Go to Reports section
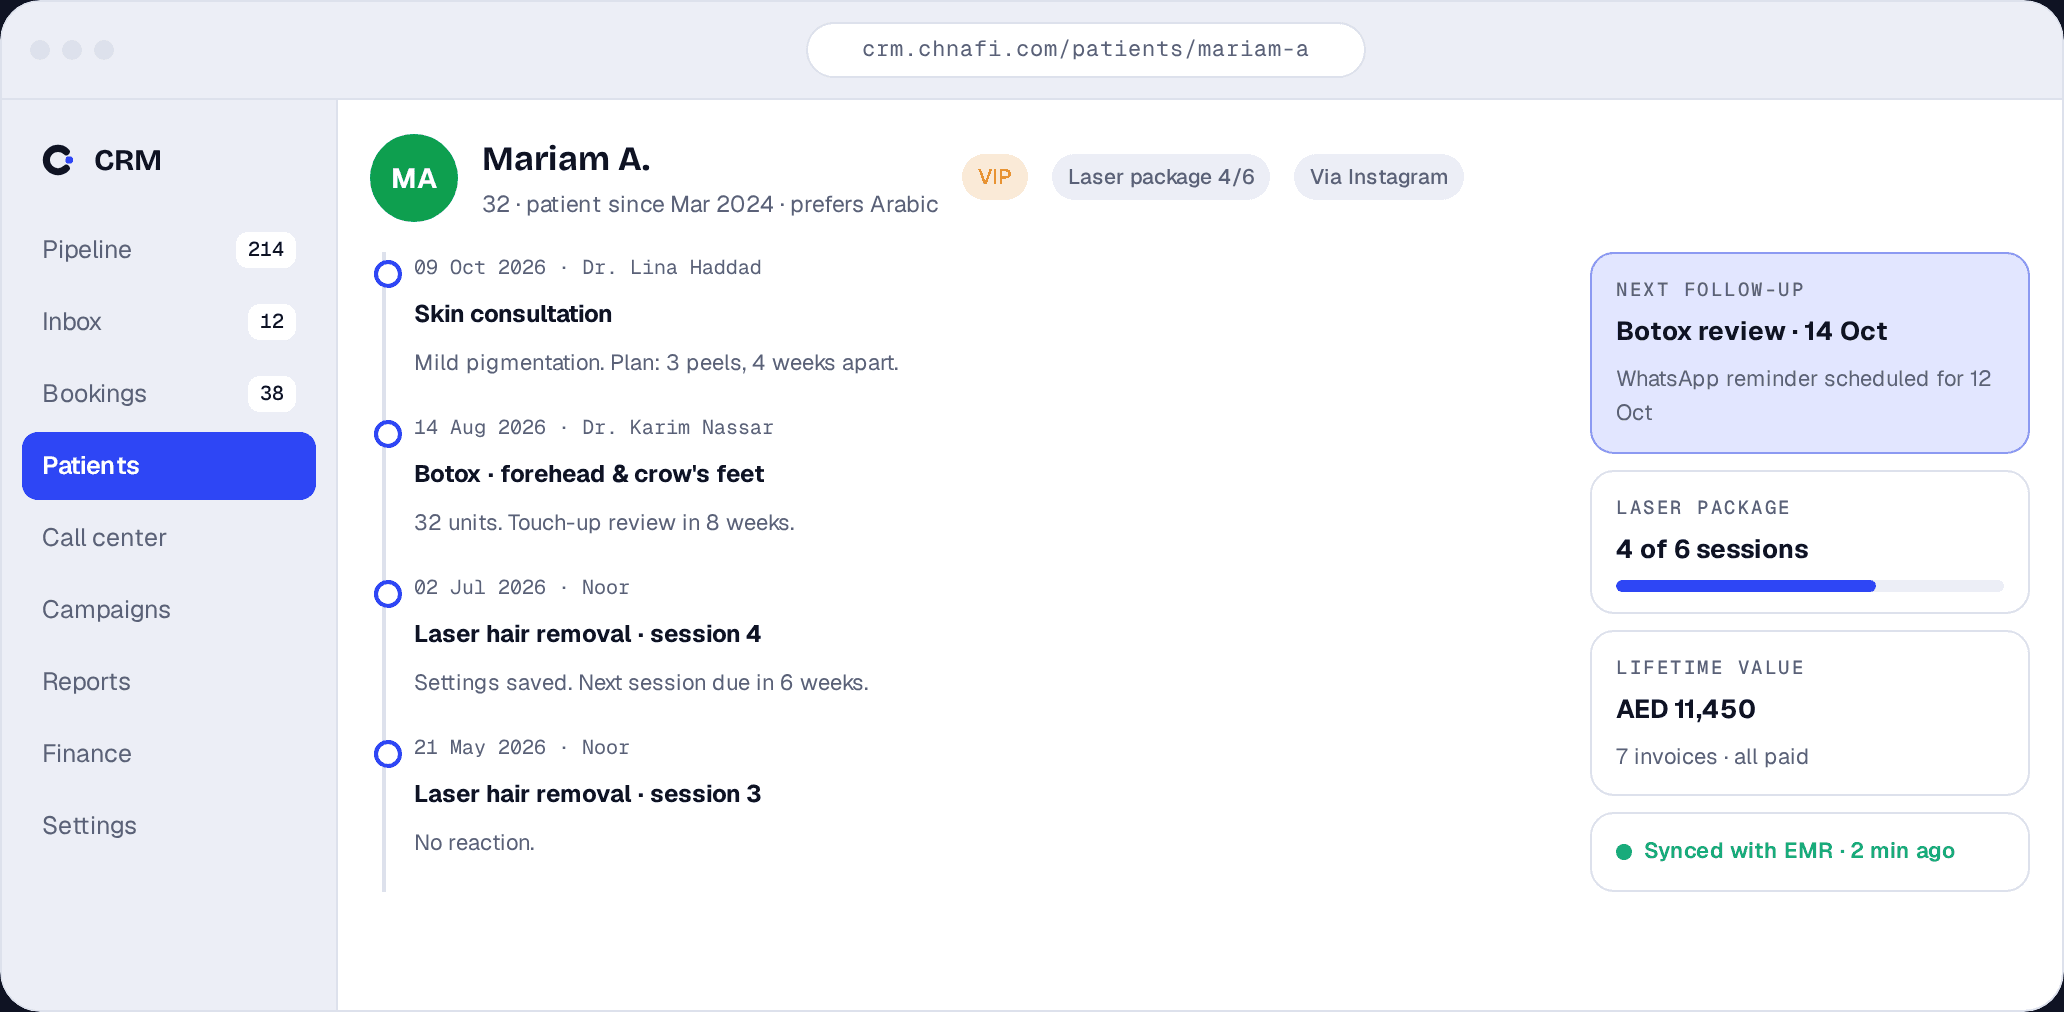Viewport: 2064px width, 1012px height. [x=169, y=682]
